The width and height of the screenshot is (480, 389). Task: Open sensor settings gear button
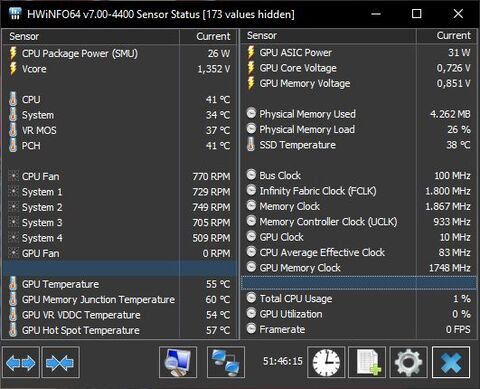pos(408,362)
